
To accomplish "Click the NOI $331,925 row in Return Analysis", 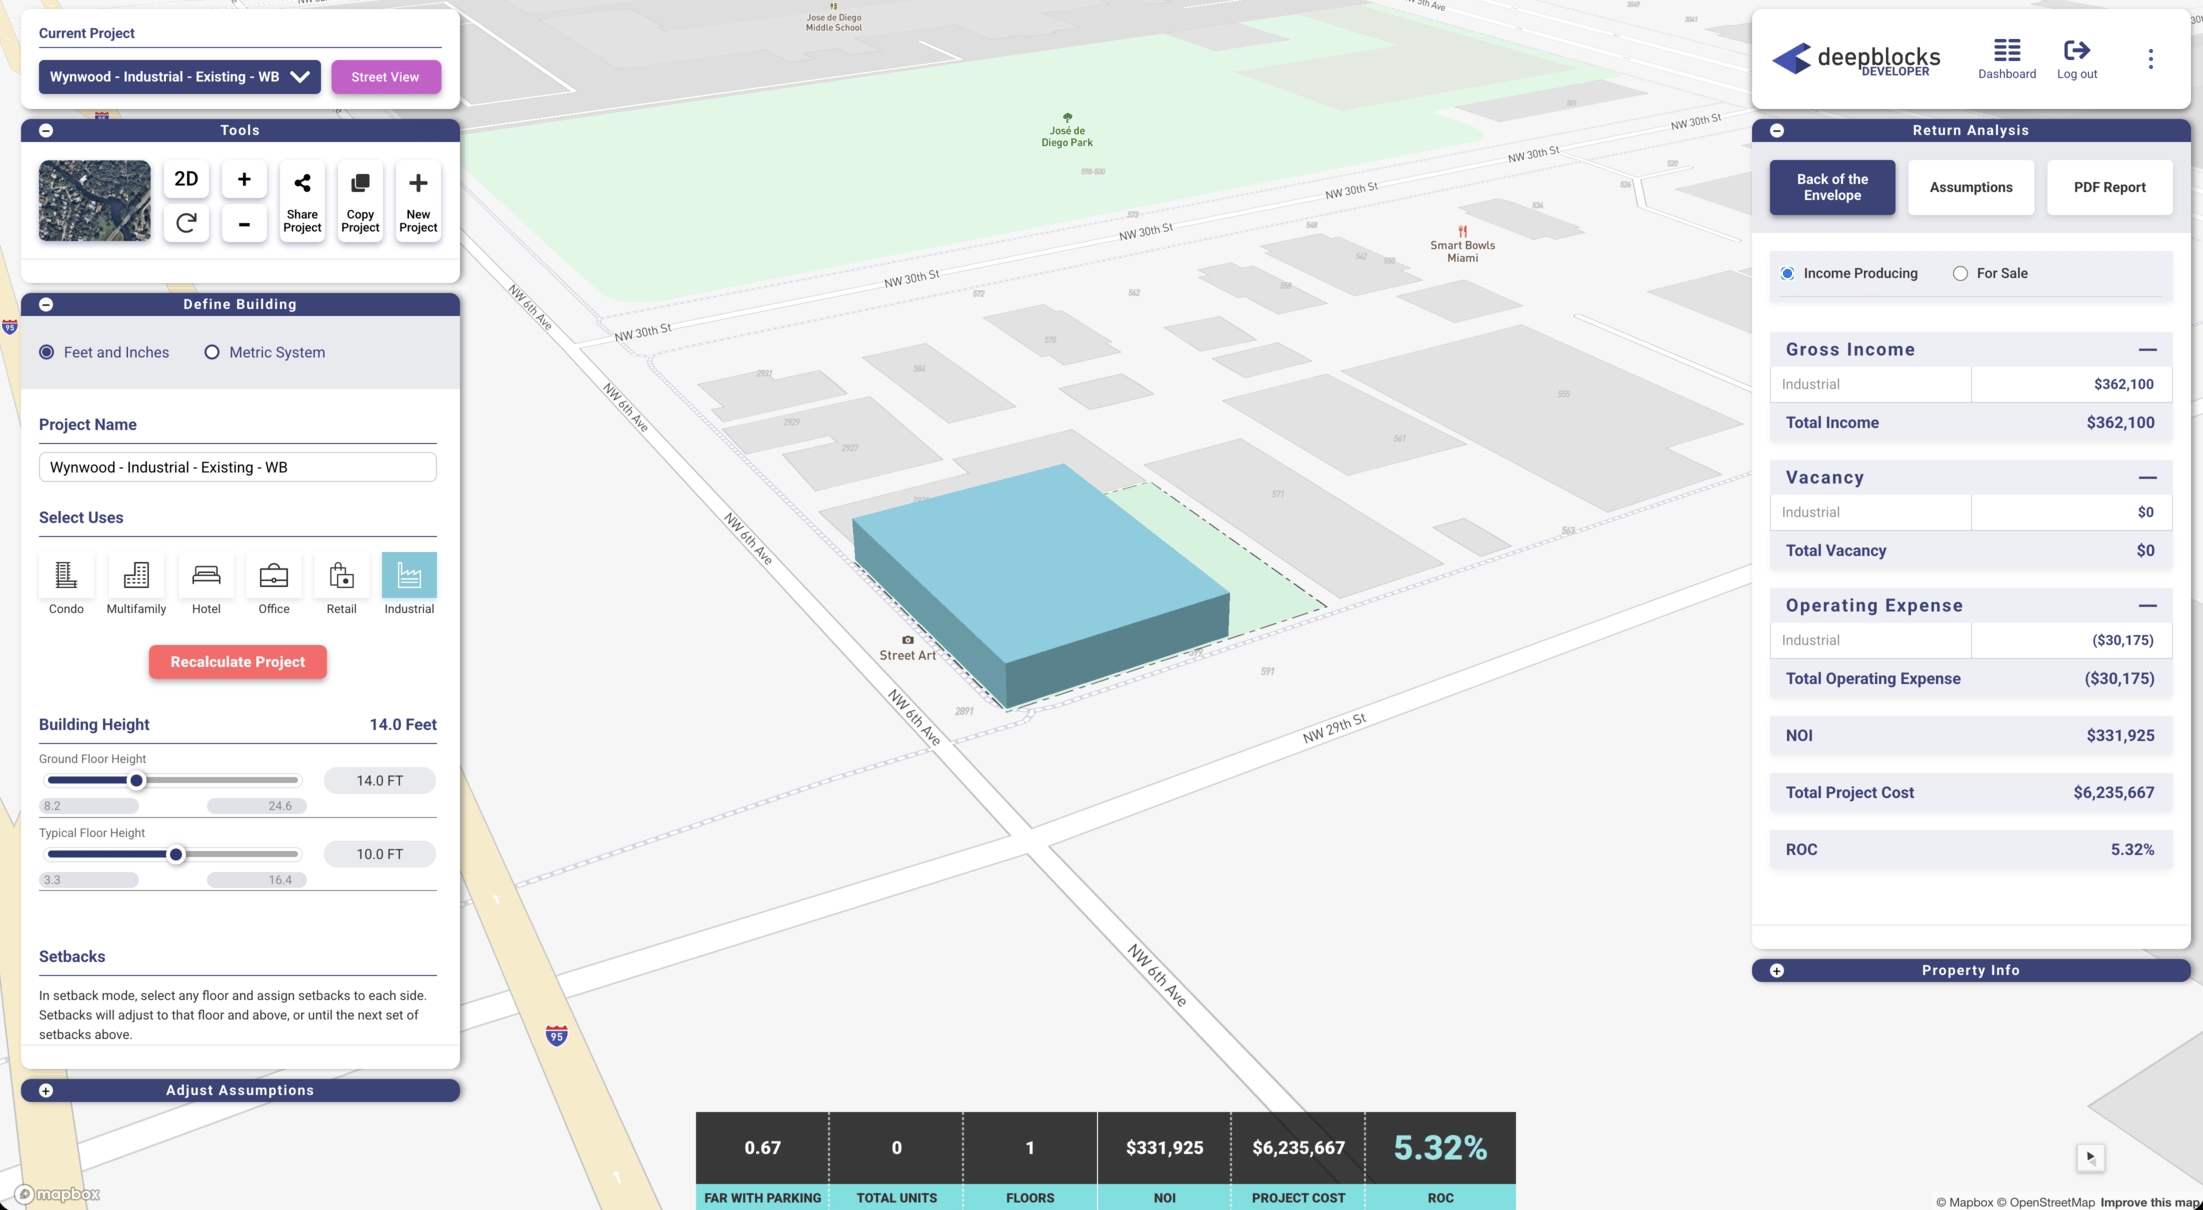I will coord(1971,735).
